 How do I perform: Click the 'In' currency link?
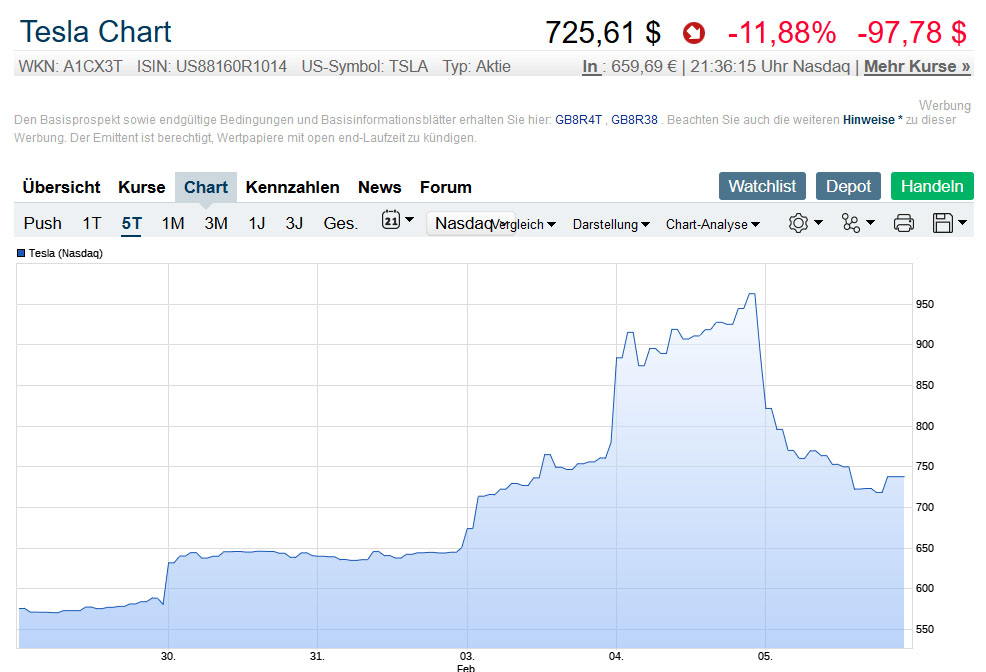click(x=590, y=66)
